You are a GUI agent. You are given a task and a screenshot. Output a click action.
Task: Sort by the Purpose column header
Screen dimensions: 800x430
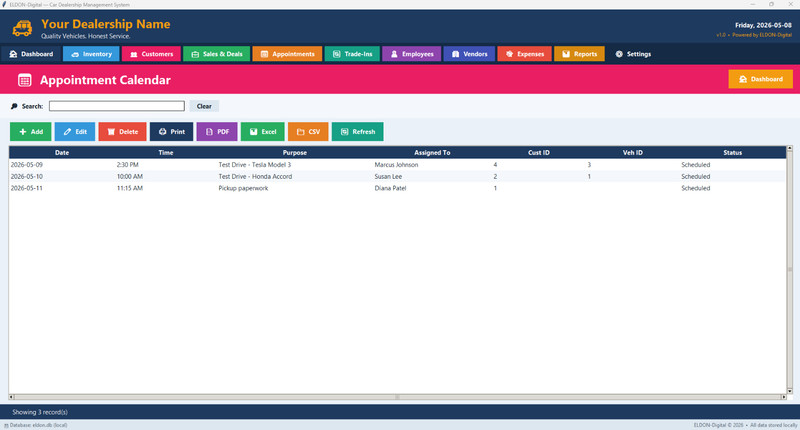click(295, 153)
